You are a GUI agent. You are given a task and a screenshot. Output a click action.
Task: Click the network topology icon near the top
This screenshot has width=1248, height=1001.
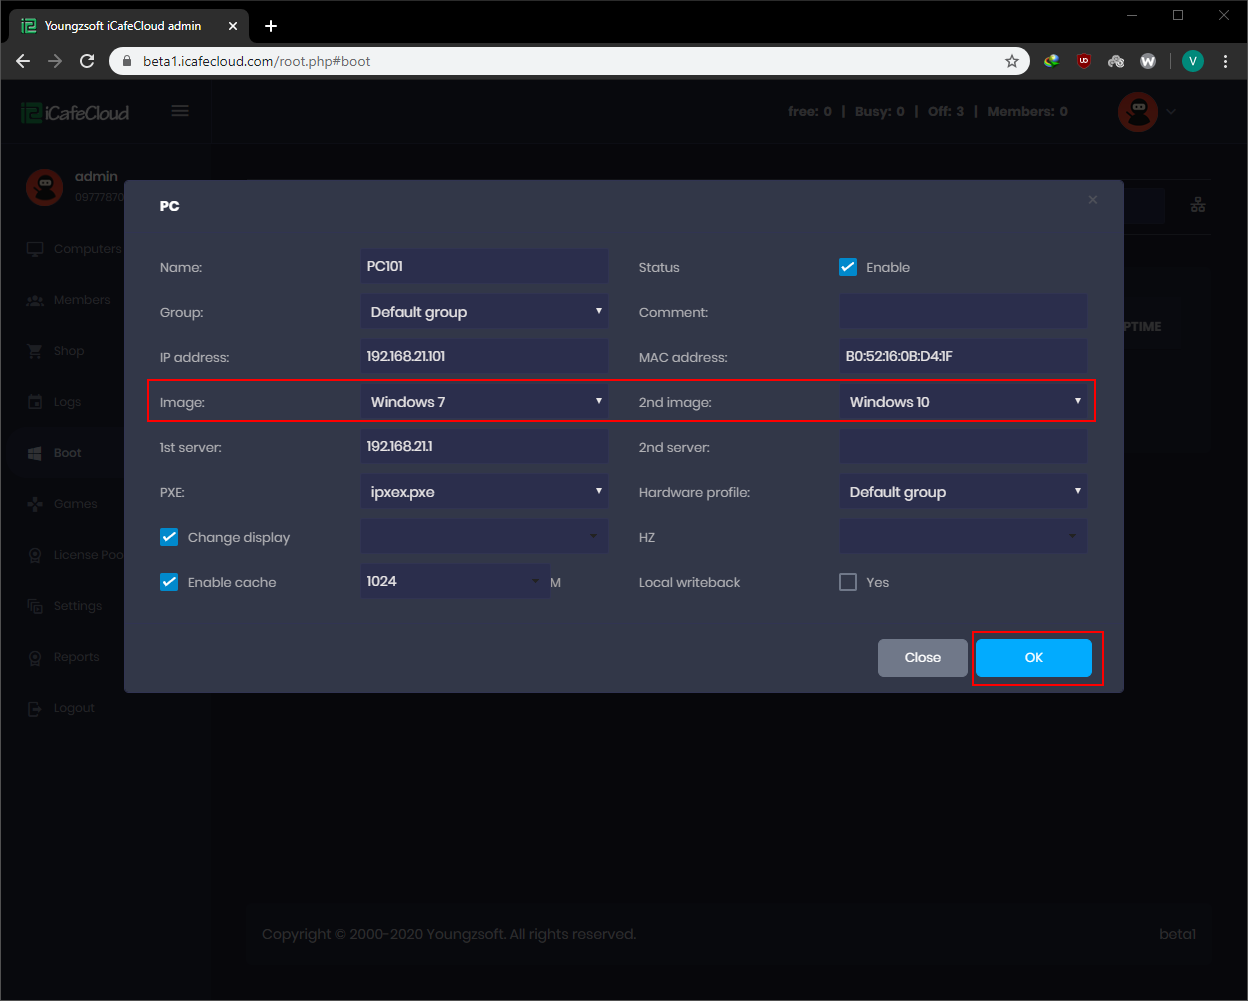(x=1197, y=204)
